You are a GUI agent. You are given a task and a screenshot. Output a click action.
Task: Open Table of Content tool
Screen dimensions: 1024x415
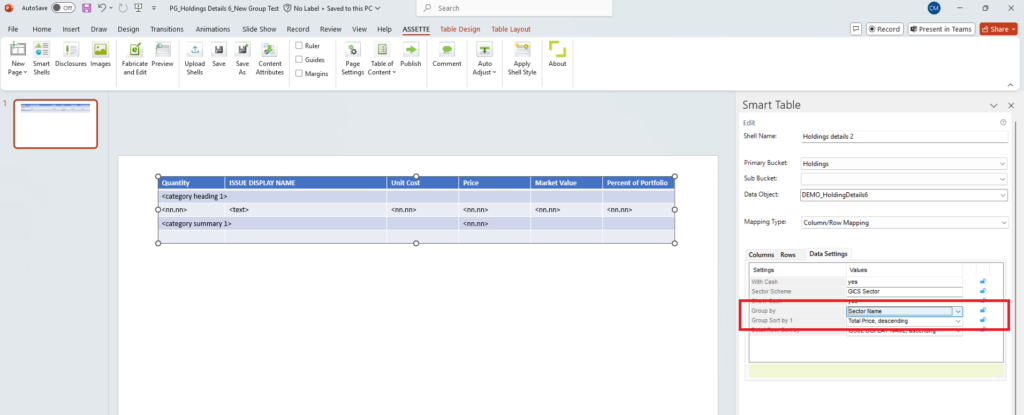tap(382, 59)
